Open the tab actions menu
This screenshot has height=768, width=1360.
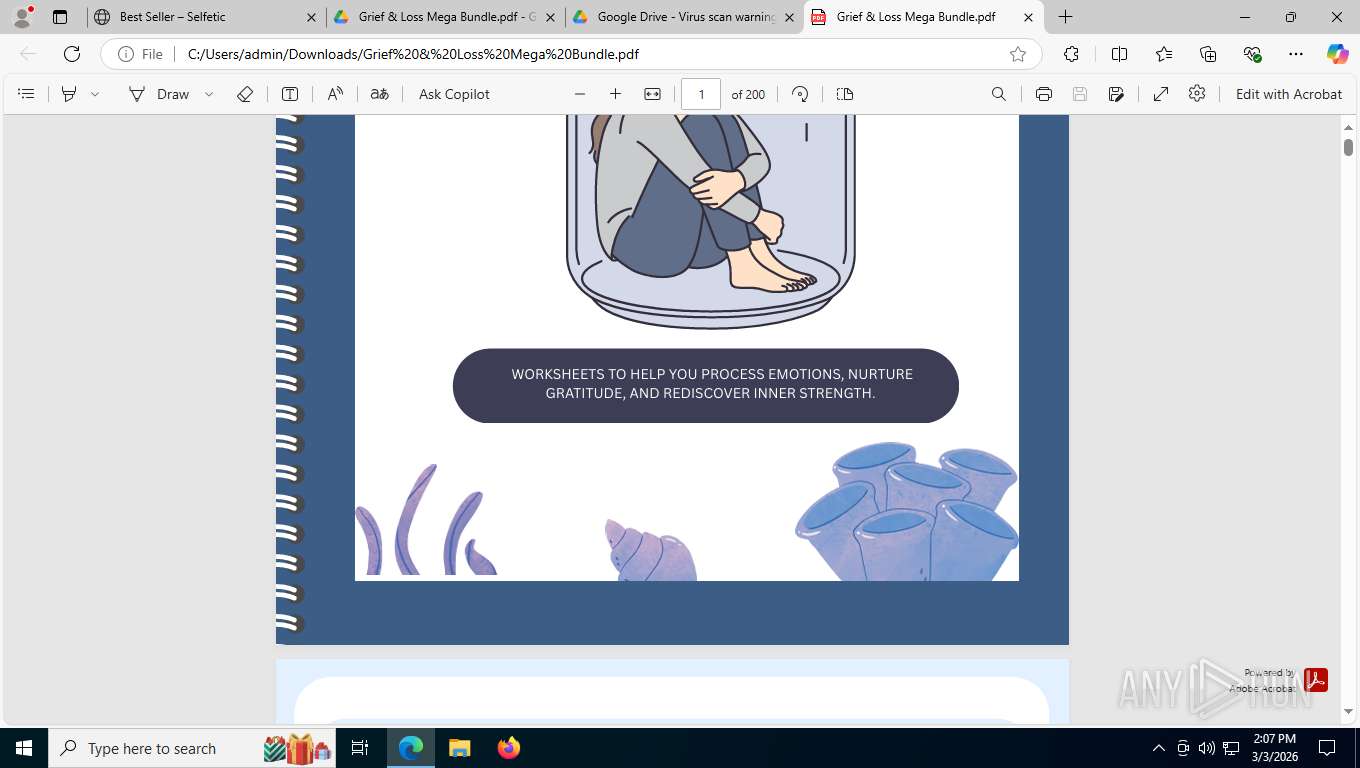tap(60, 17)
